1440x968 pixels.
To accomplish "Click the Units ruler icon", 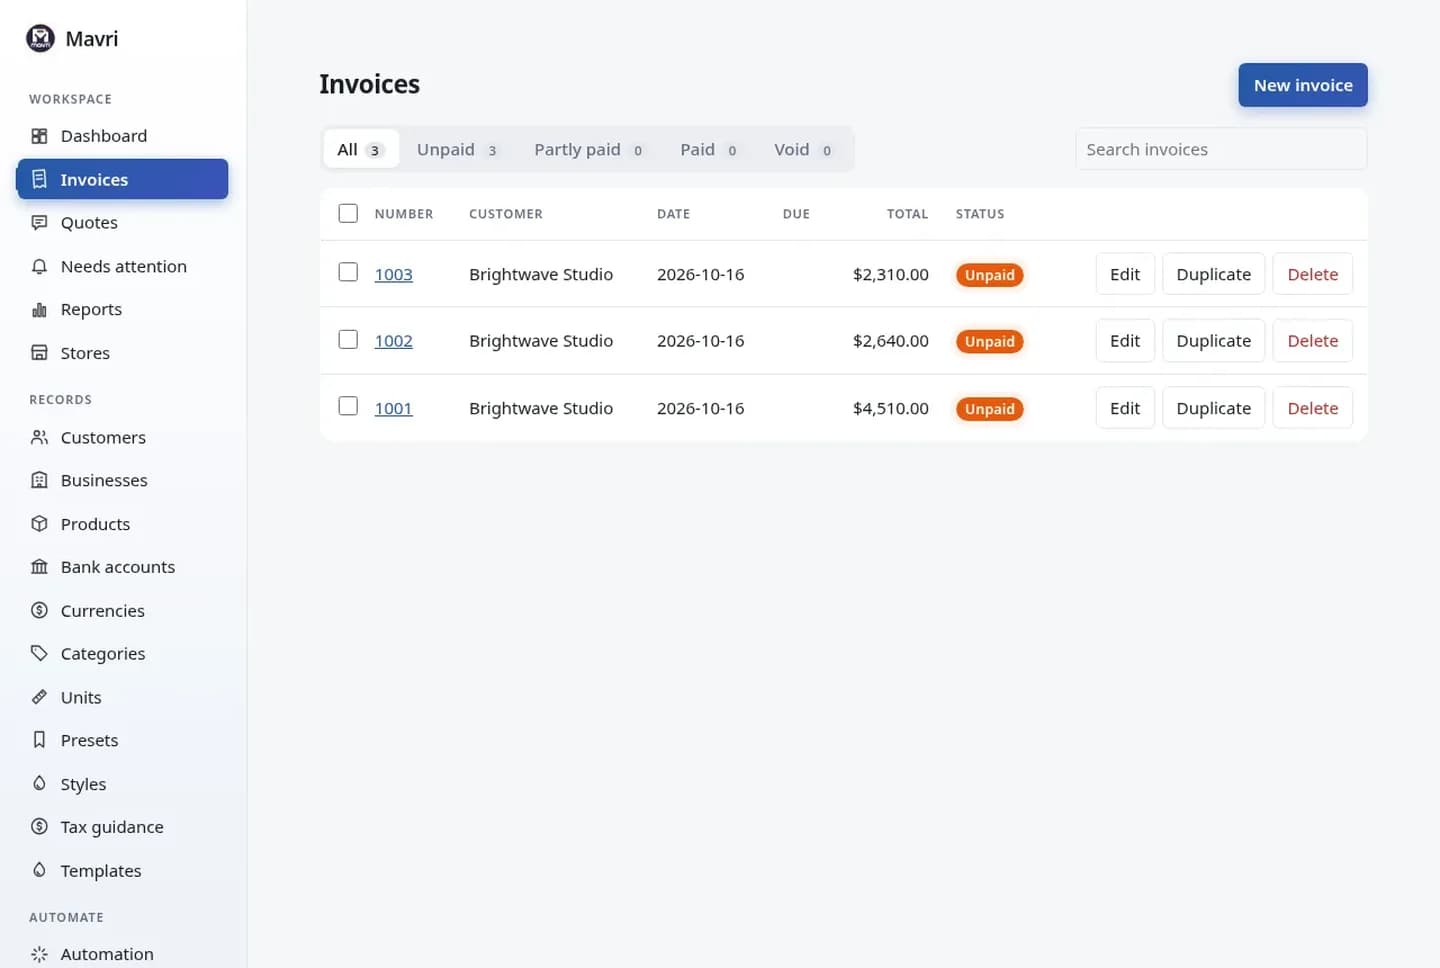I will tap(39, 697).
